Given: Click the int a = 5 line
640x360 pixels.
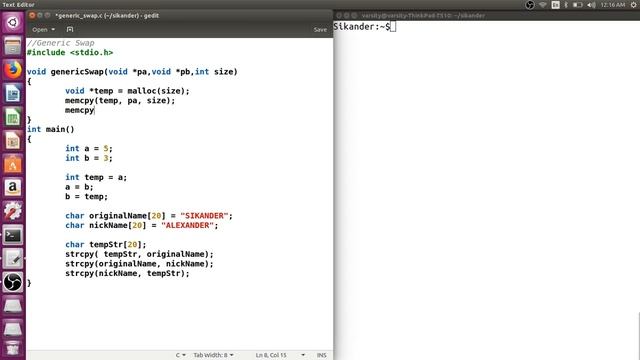Looking at the screenshot, I should pos(89,148).
